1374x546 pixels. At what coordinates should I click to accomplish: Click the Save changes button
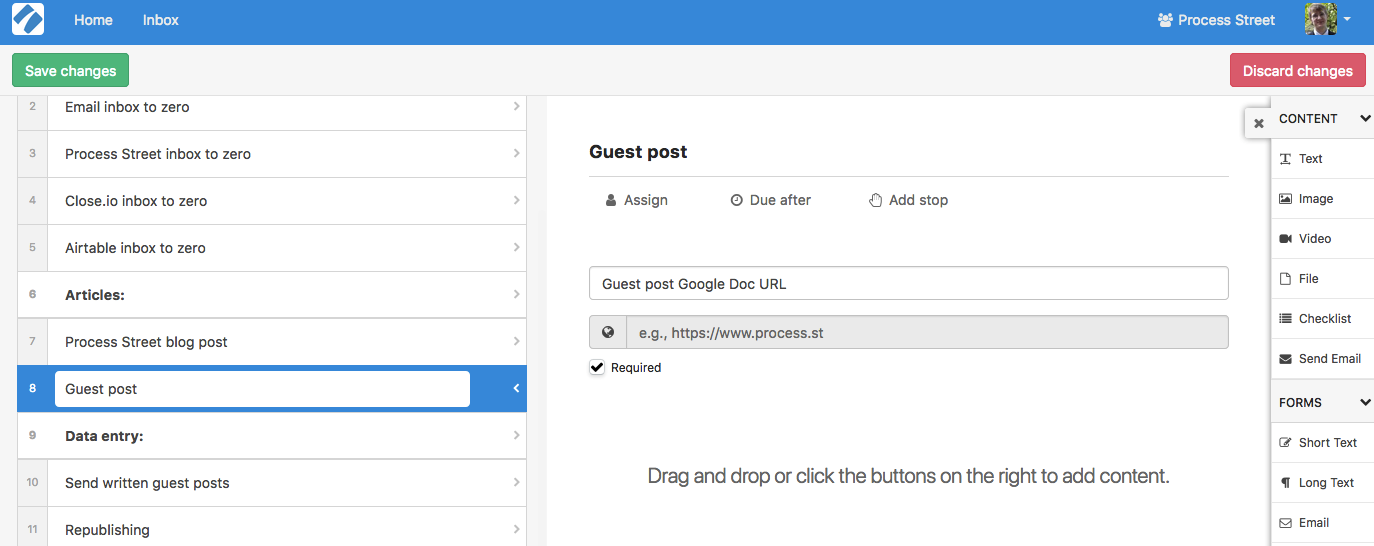70,71
